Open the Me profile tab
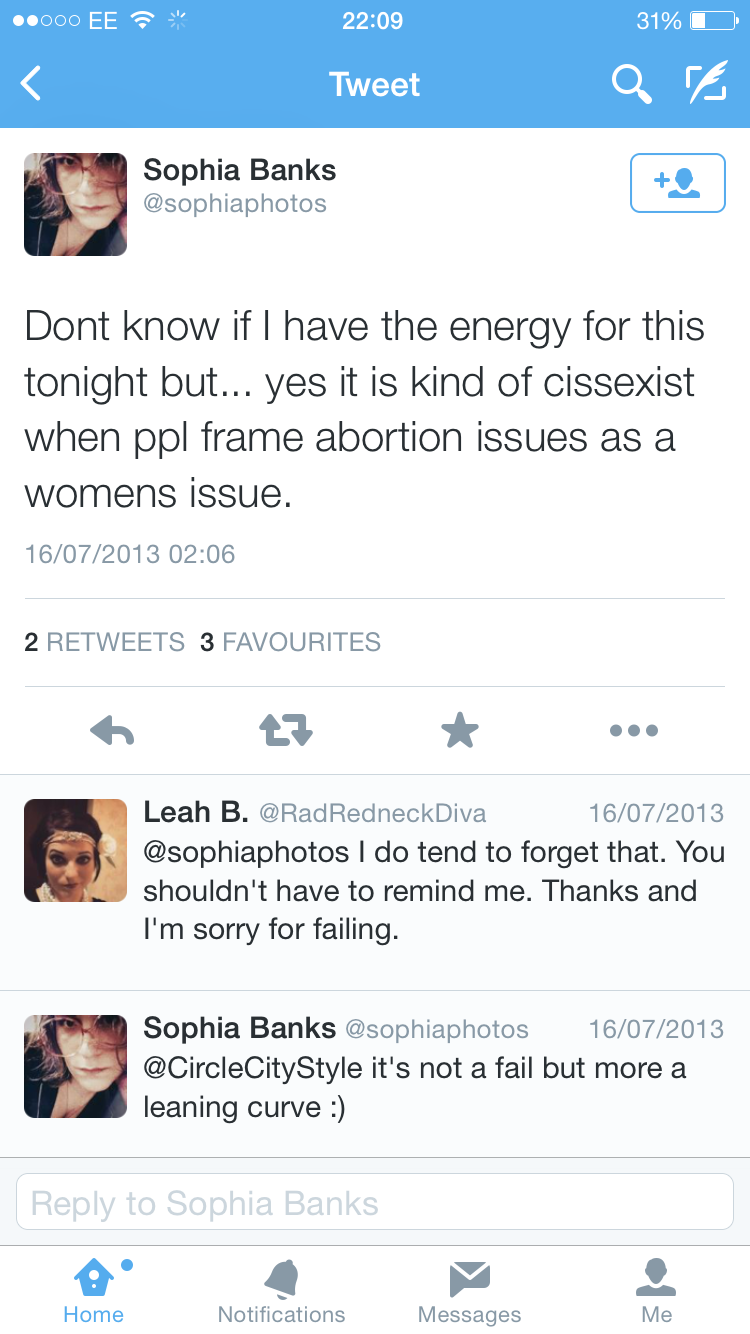Screen dimensions: 750x1334 [x=656, y=1292]
